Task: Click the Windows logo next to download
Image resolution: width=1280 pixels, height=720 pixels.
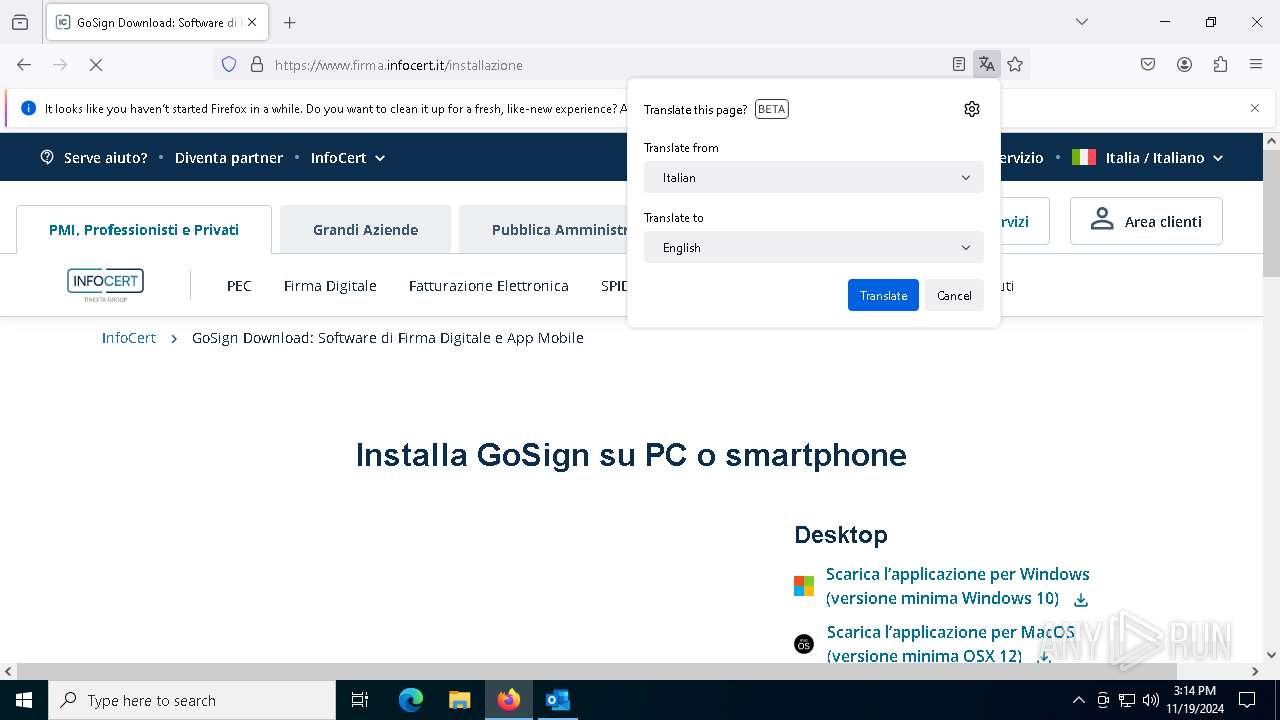Action: [x=804, y=586]
